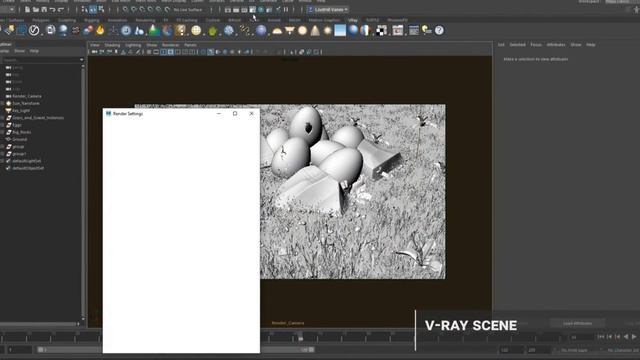
Task: Maximize the Render Settings window
Action: pyautogui.click(x=235, y=113)
